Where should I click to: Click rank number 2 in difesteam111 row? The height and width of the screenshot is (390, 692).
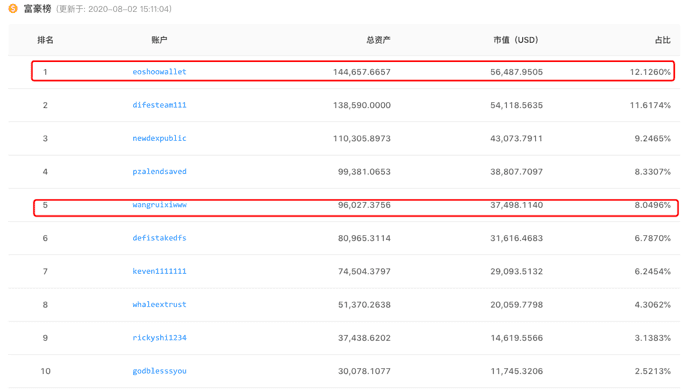point(45,105)
